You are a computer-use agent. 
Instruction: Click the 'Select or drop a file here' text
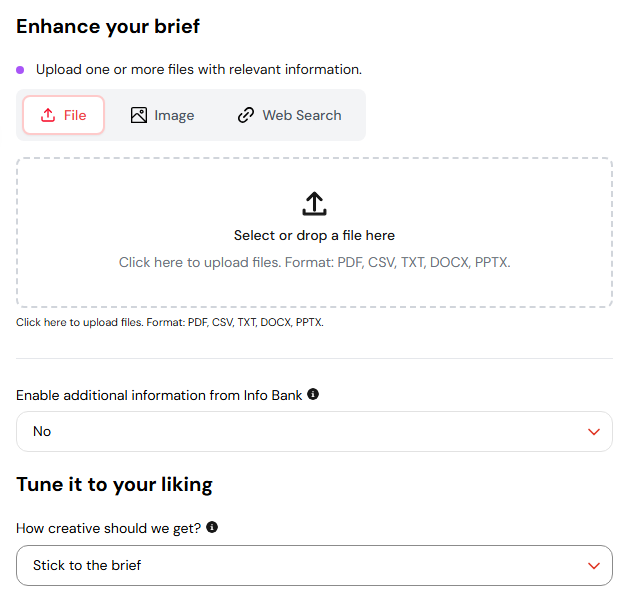(314, 235)
